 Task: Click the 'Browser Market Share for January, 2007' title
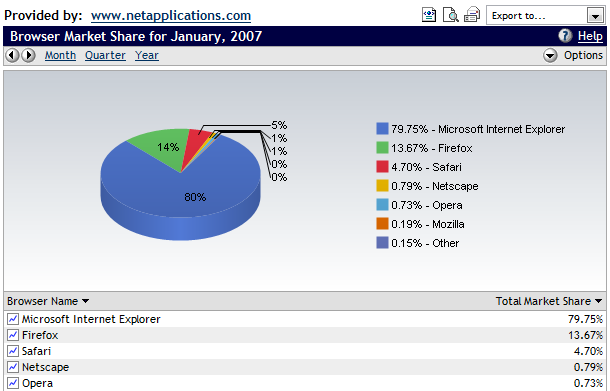click(x=136, y=36)
